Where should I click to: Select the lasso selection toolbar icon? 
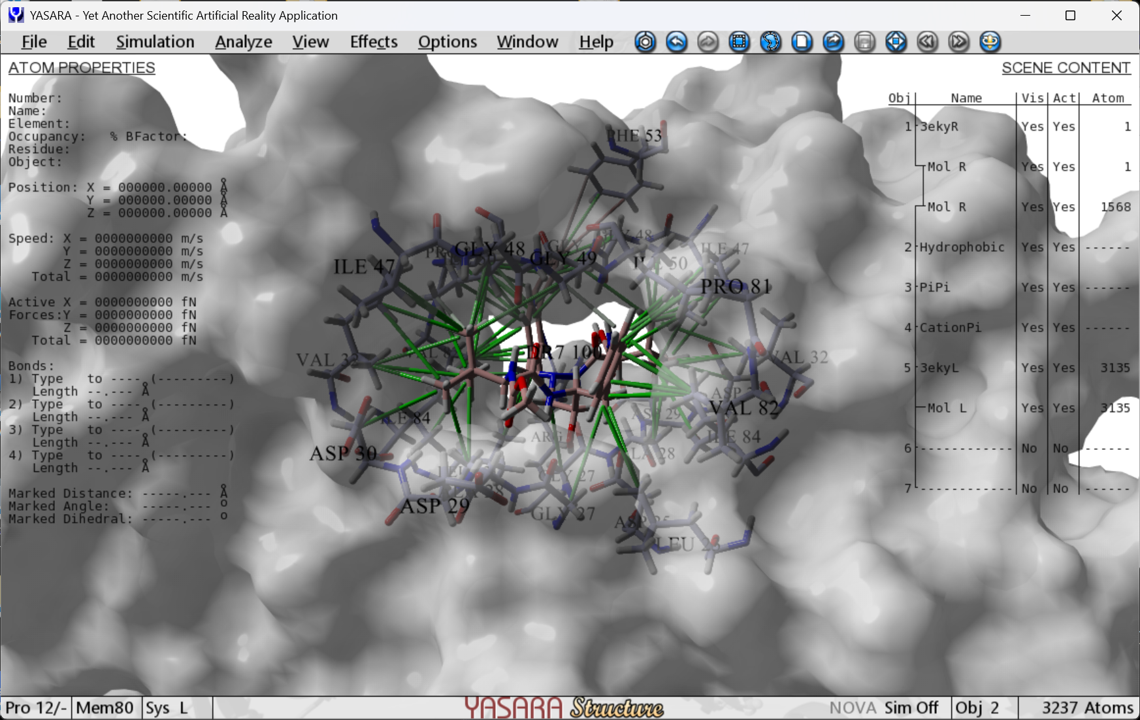[770, 41]
